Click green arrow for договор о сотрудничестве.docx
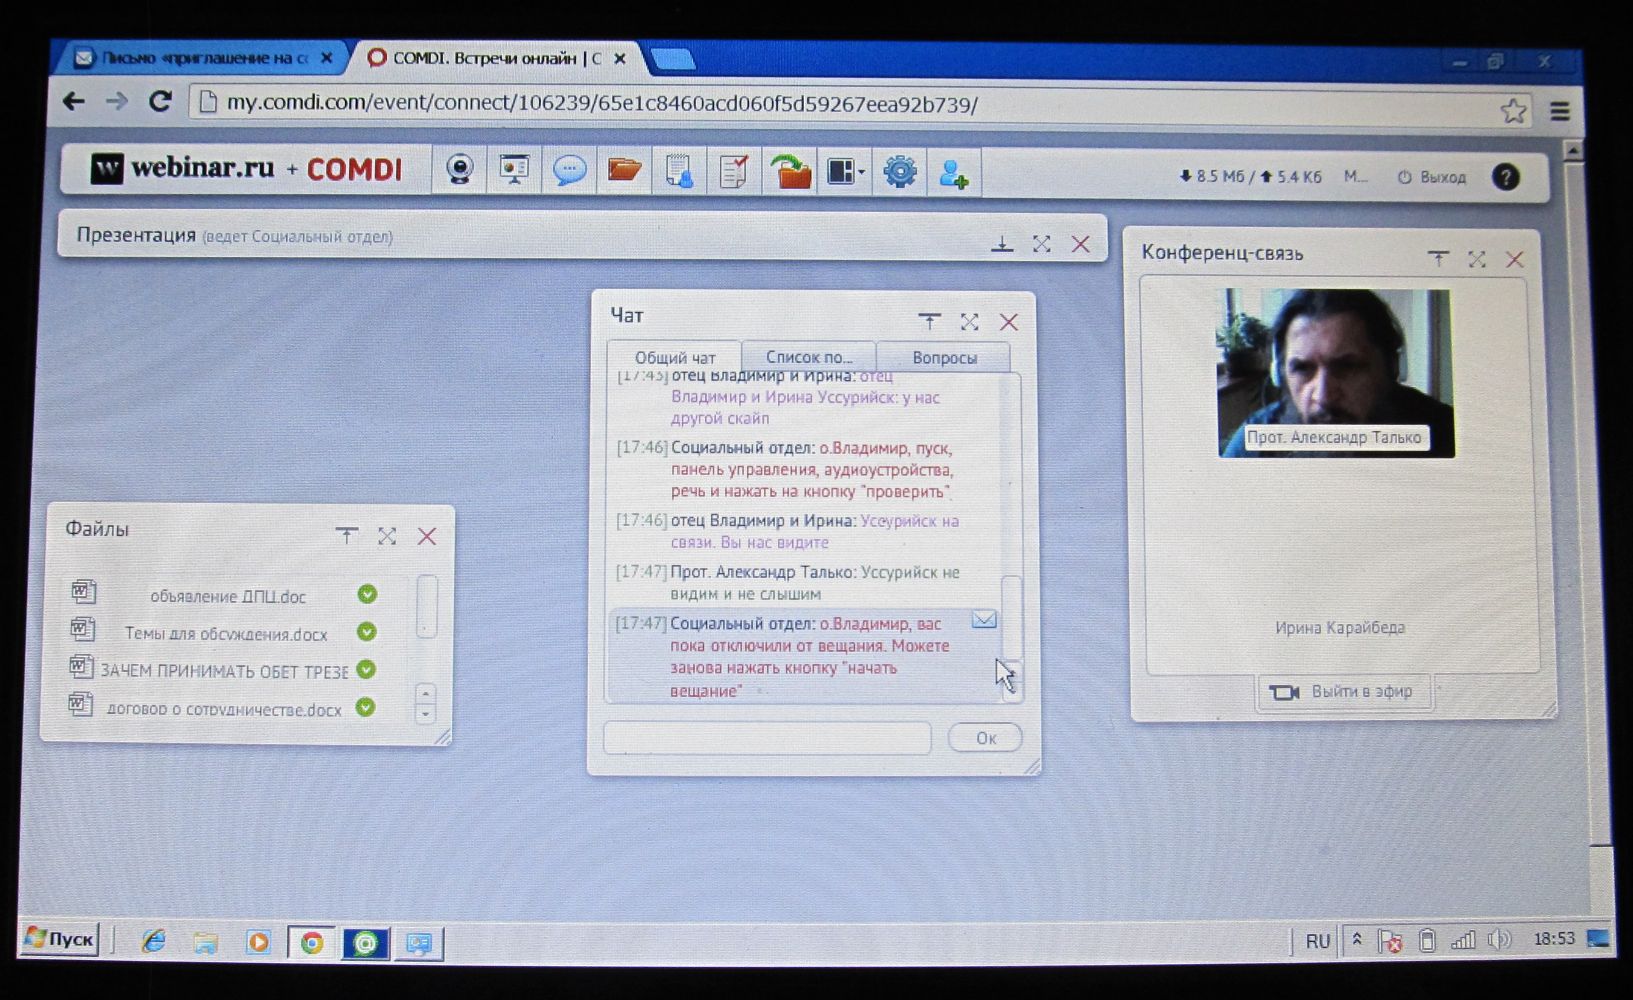1633x1000 pixels. [366, 707]
